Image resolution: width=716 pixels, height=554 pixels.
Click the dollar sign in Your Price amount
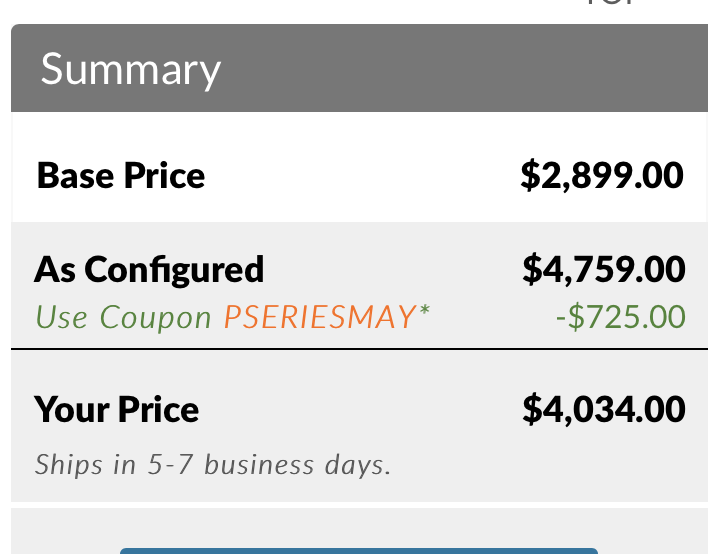[x=532, y=410]
